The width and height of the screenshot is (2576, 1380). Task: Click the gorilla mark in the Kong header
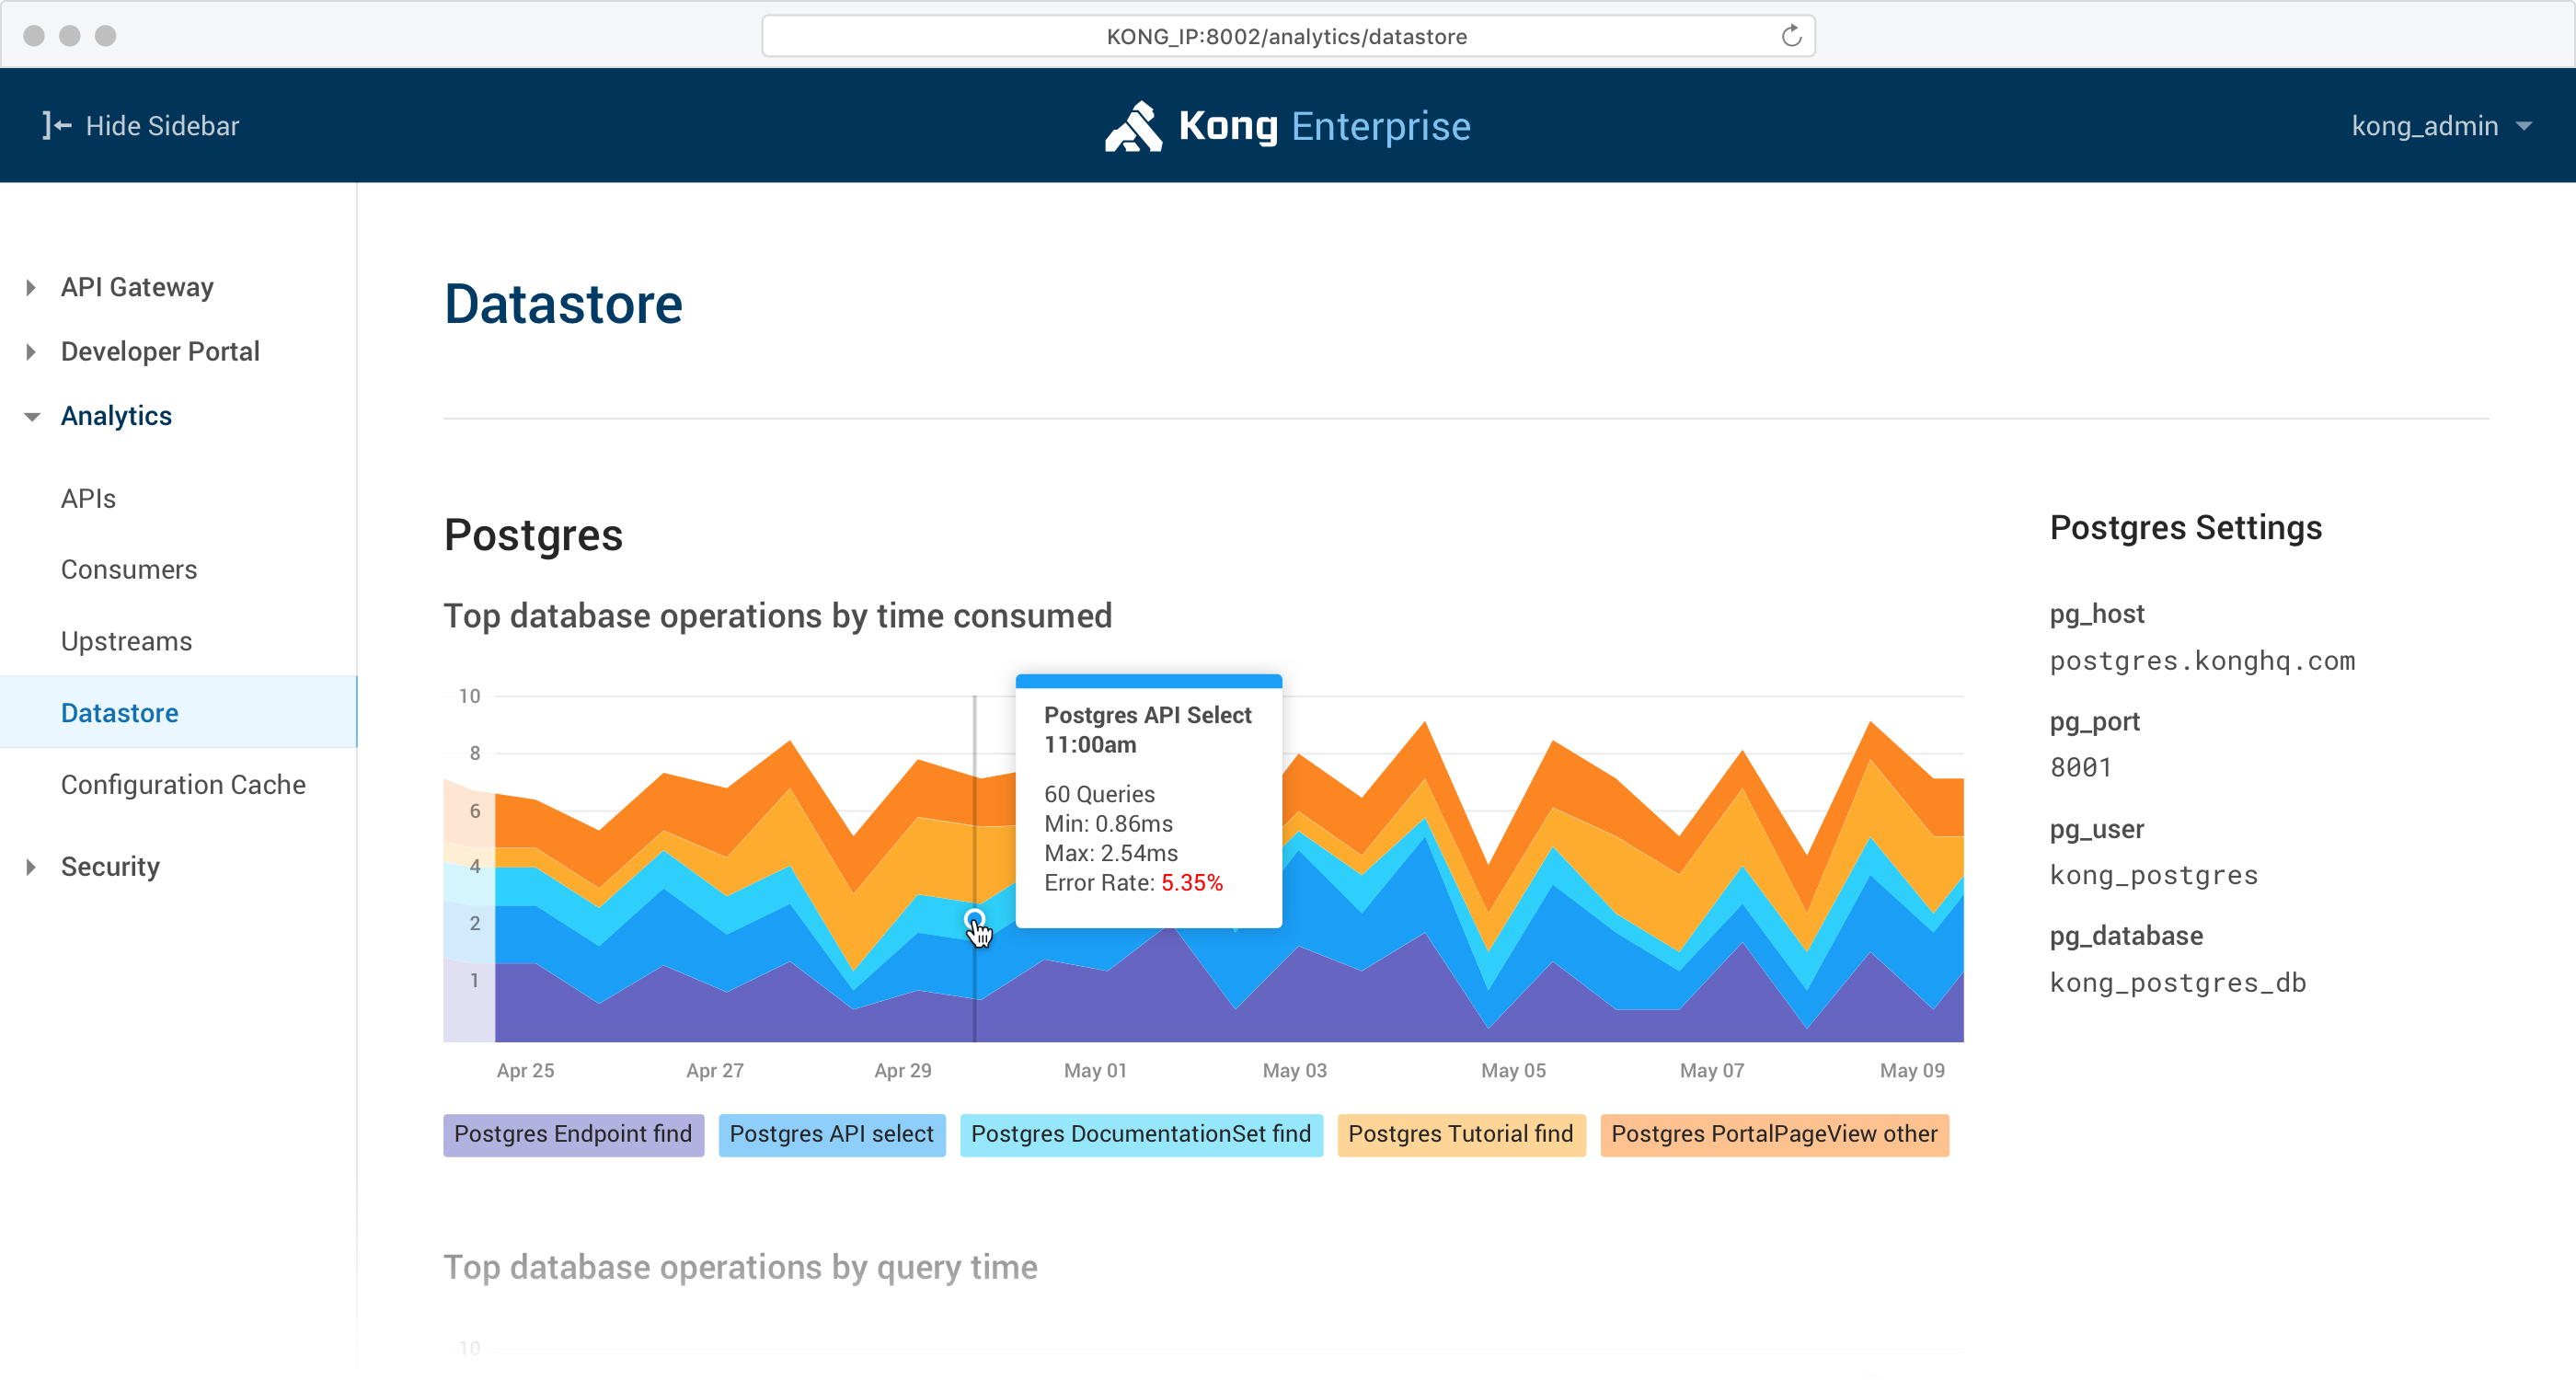1135,125
